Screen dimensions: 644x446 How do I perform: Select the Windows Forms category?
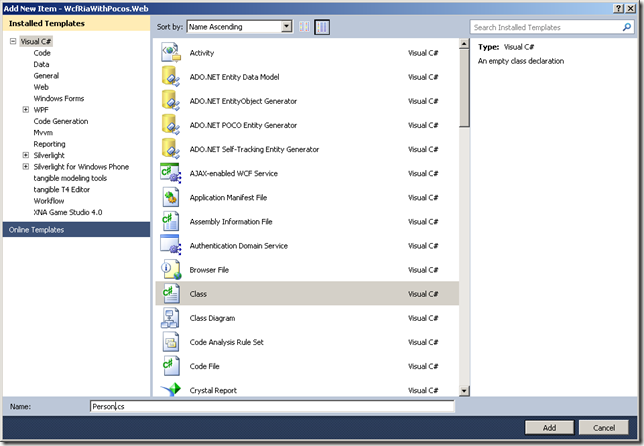(x=59, y=99)
